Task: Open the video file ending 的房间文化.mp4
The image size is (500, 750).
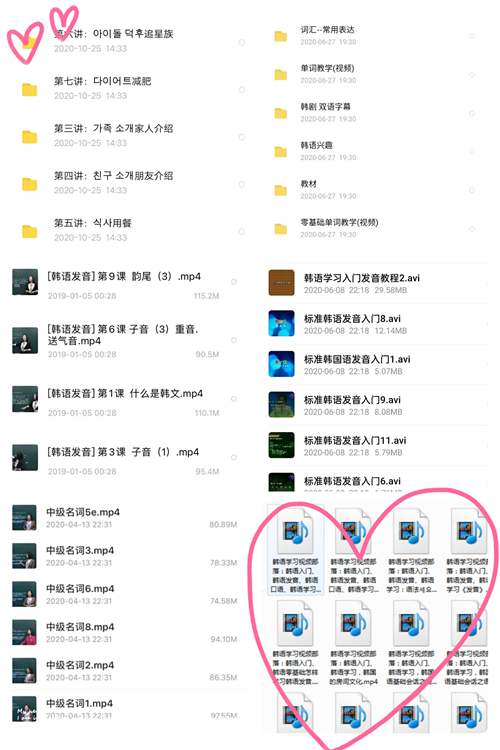Action: coord(353,643)
